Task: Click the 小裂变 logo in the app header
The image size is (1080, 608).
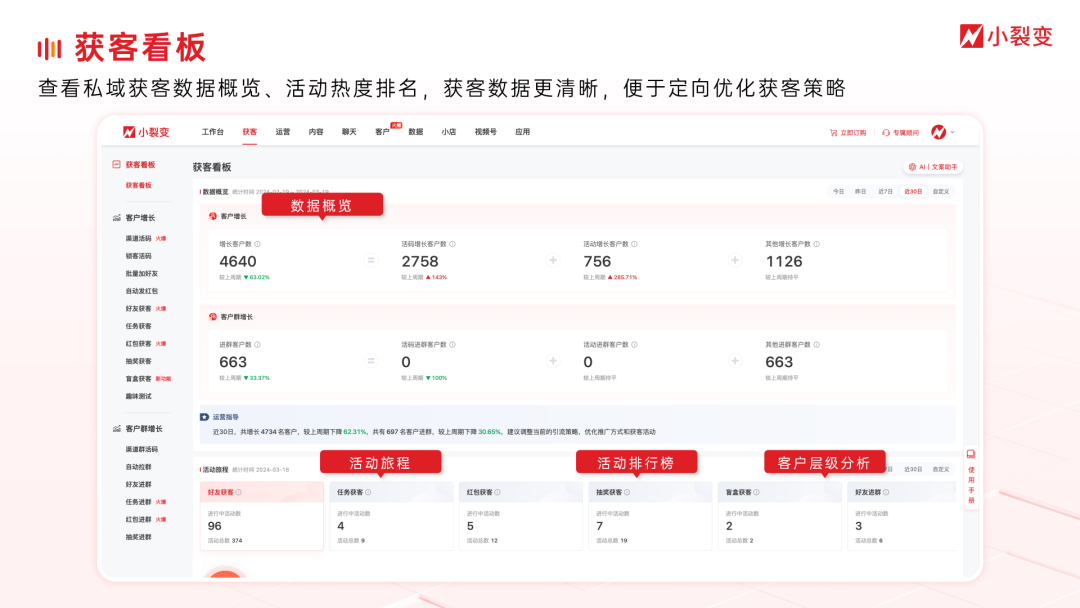Action: tap(146, 132)
